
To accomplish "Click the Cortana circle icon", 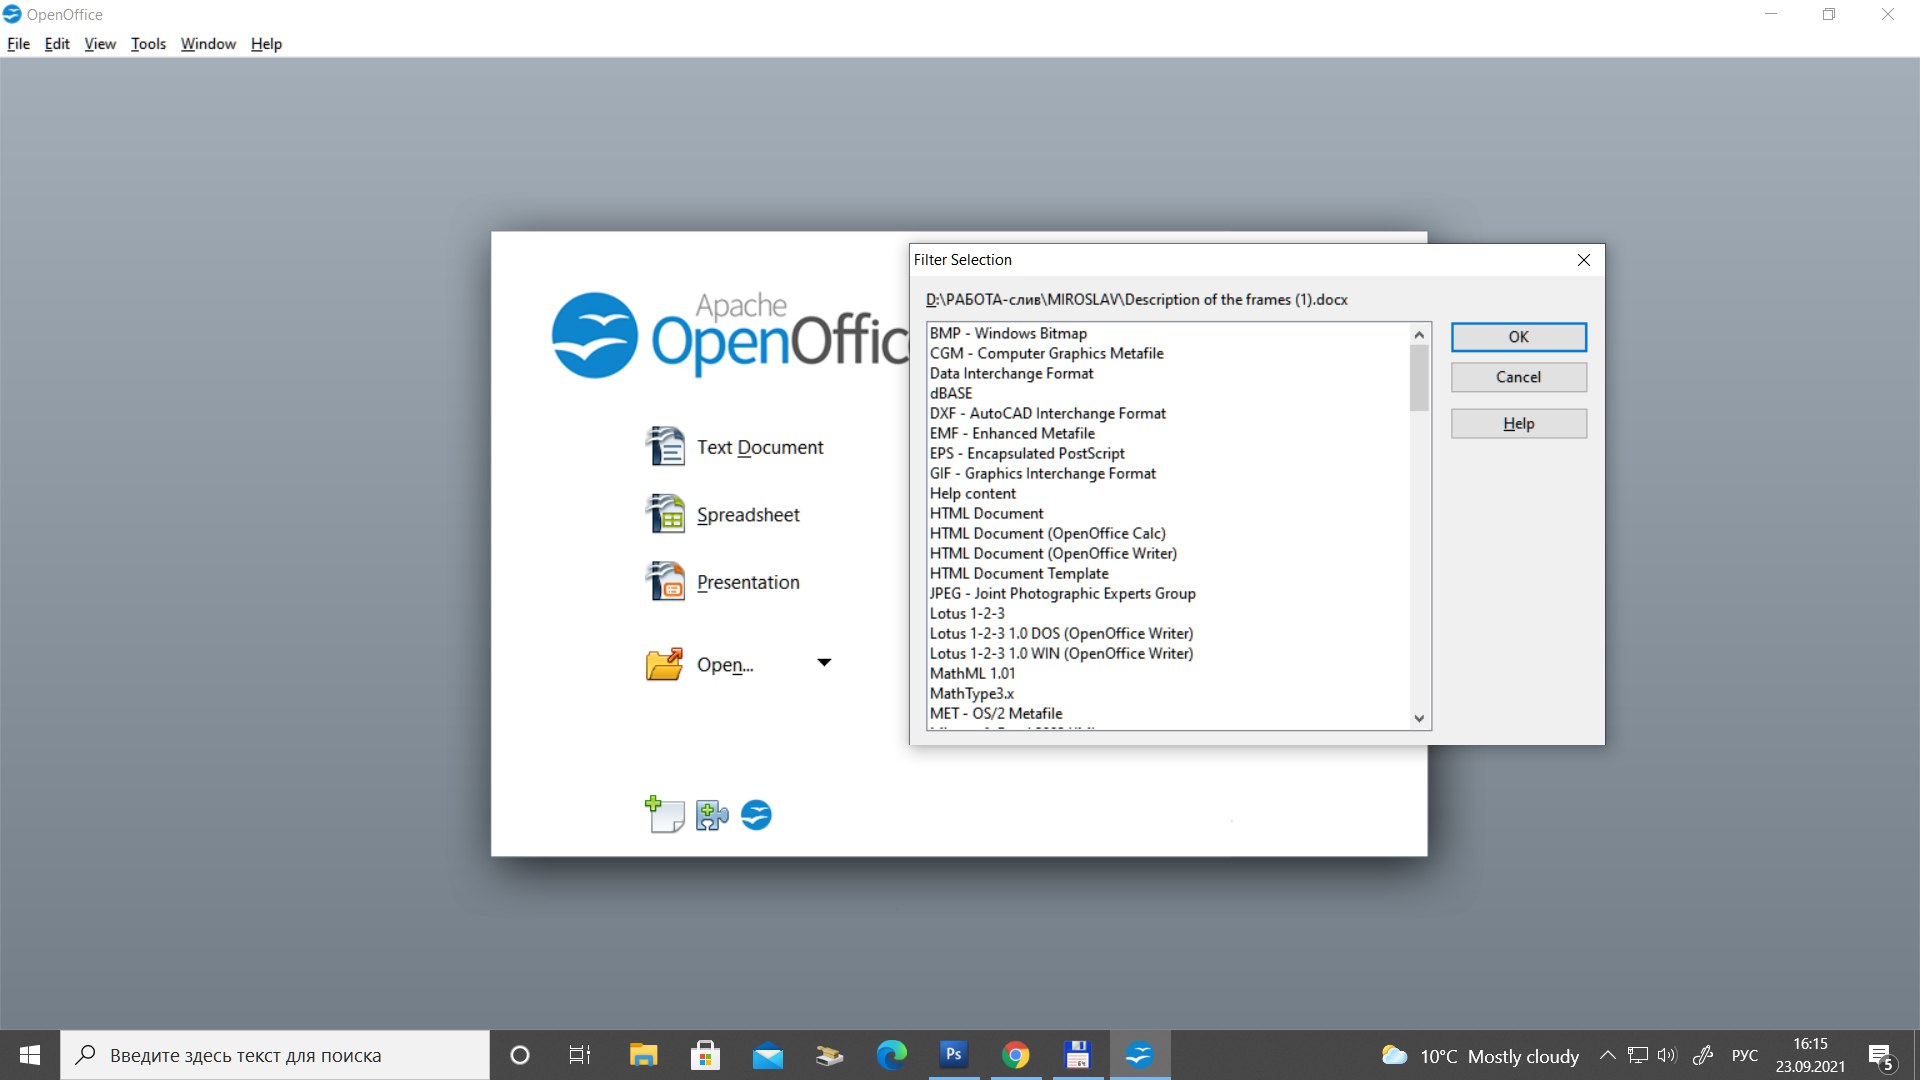I will click(x=520, y=1055).
